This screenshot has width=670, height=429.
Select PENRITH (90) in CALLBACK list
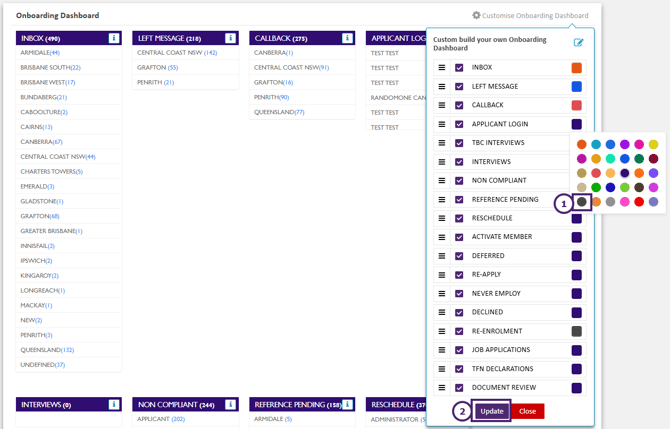[x=271, y=97]
